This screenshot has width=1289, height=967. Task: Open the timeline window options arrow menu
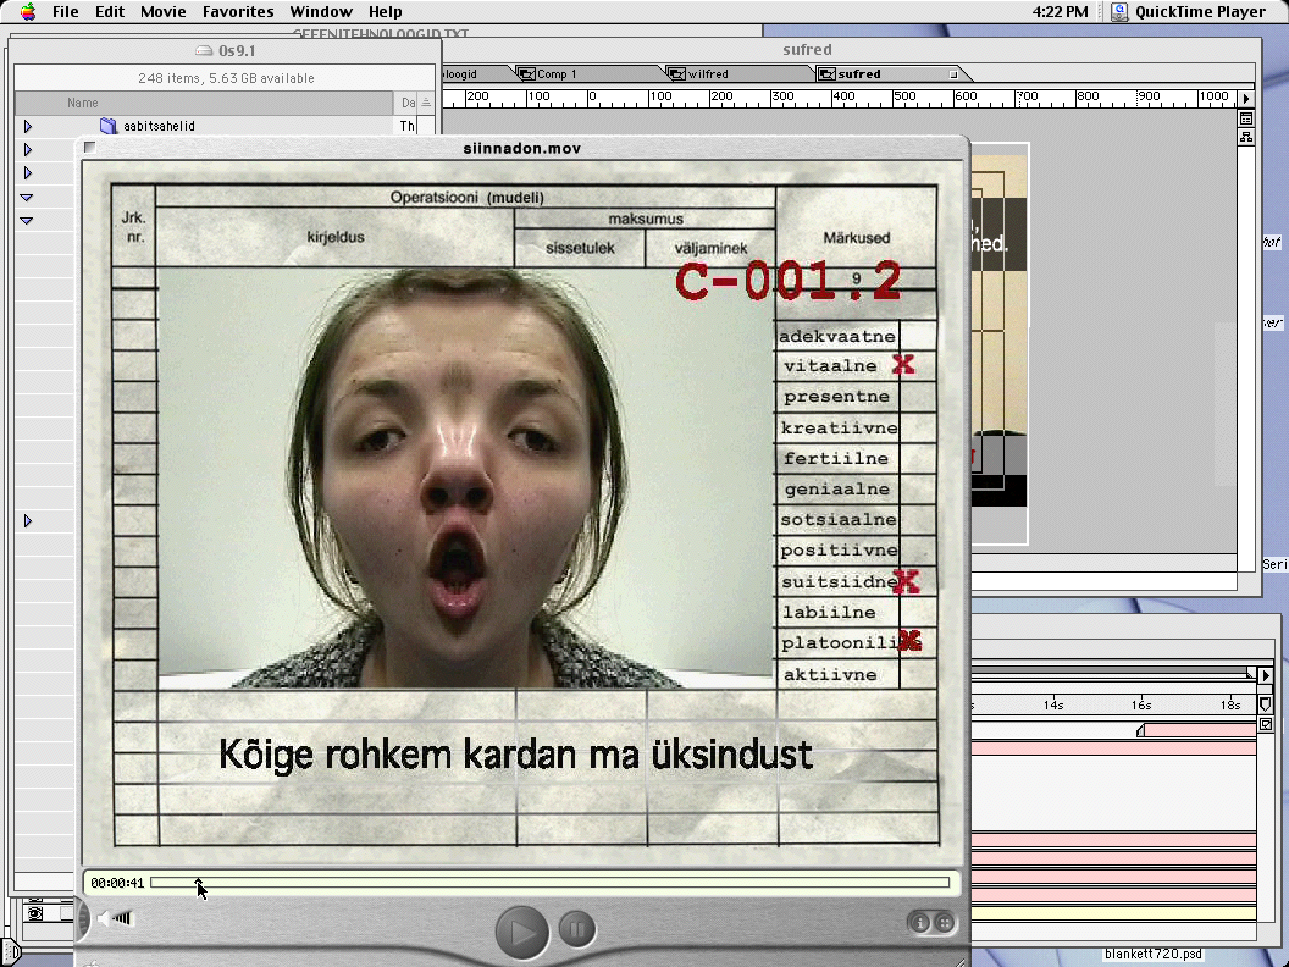coord(1265,676)
